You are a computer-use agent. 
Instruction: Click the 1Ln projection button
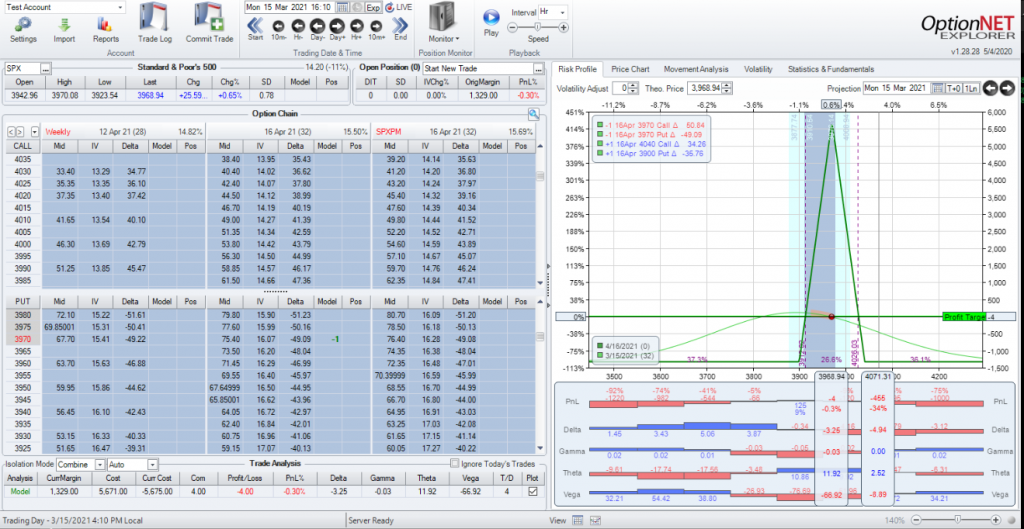[971, 88]
